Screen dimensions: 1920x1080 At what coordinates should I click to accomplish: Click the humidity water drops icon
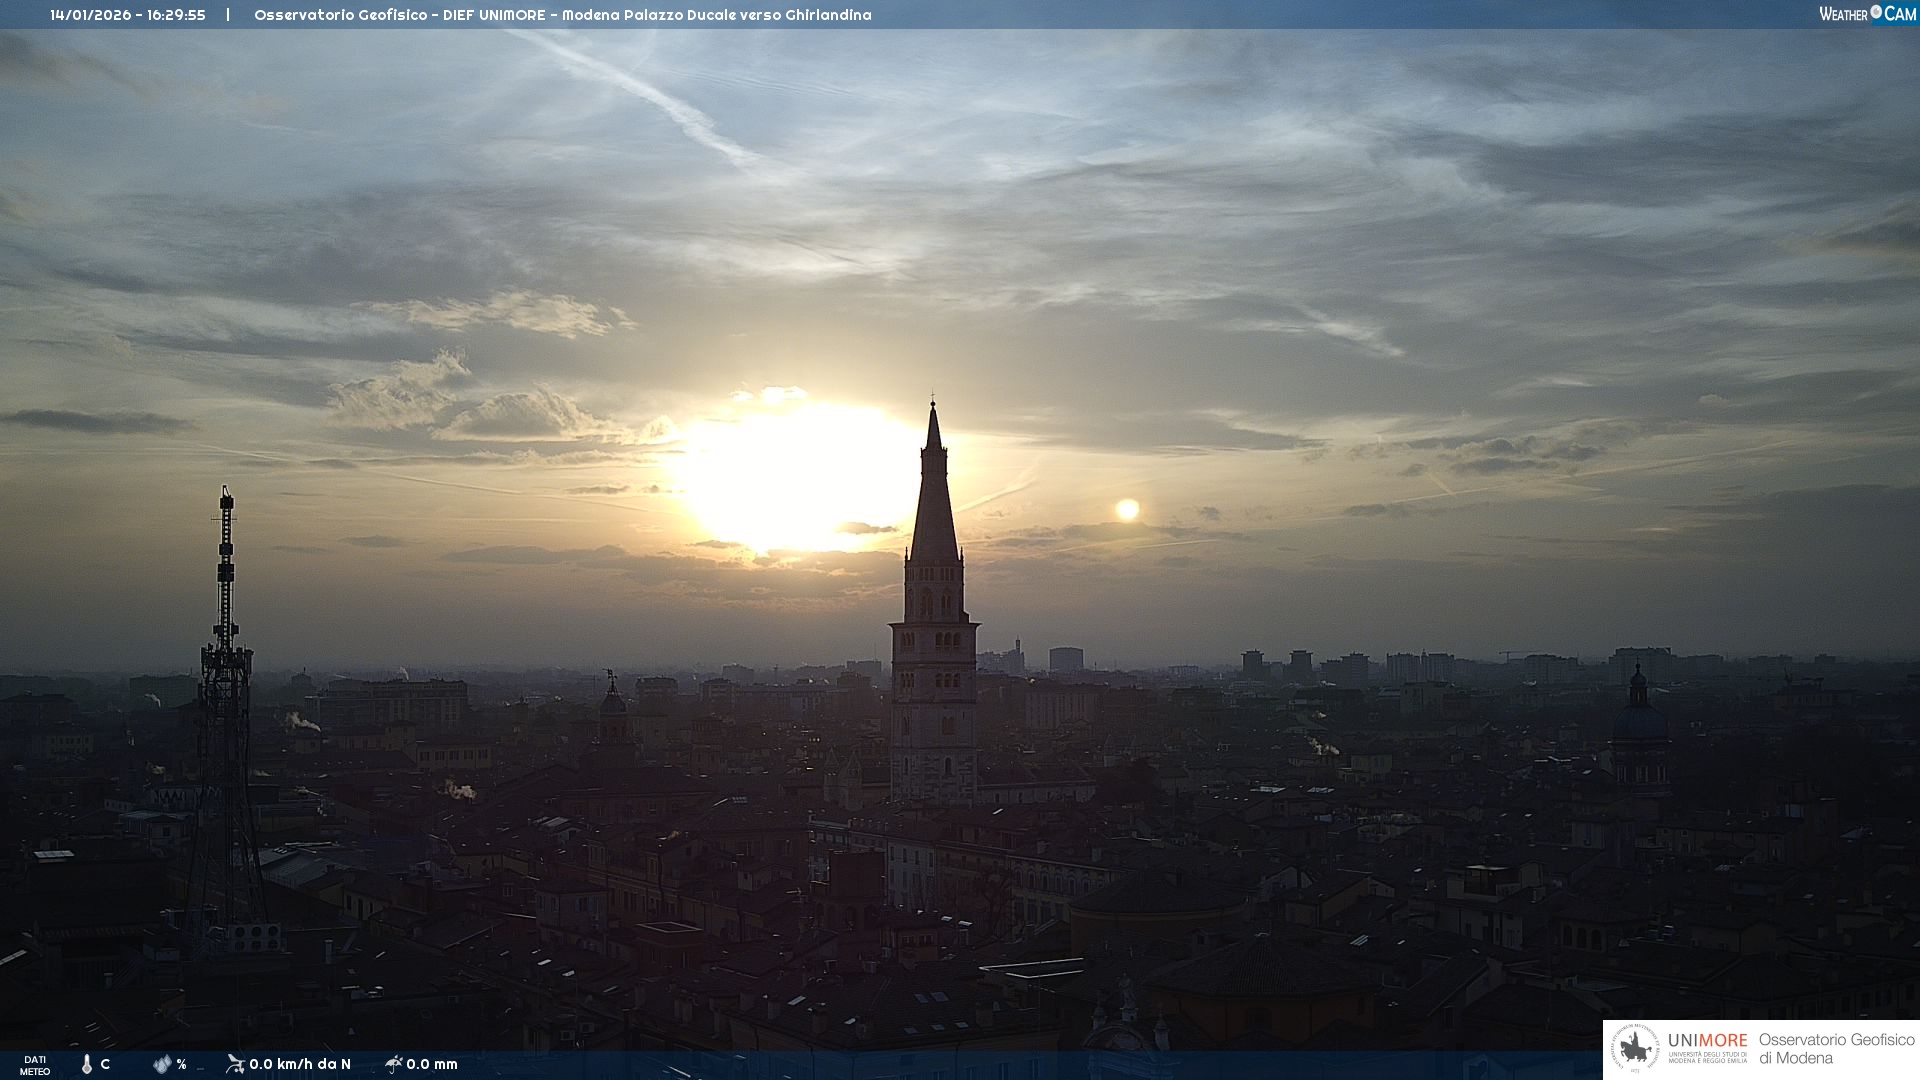point(162,1064)
